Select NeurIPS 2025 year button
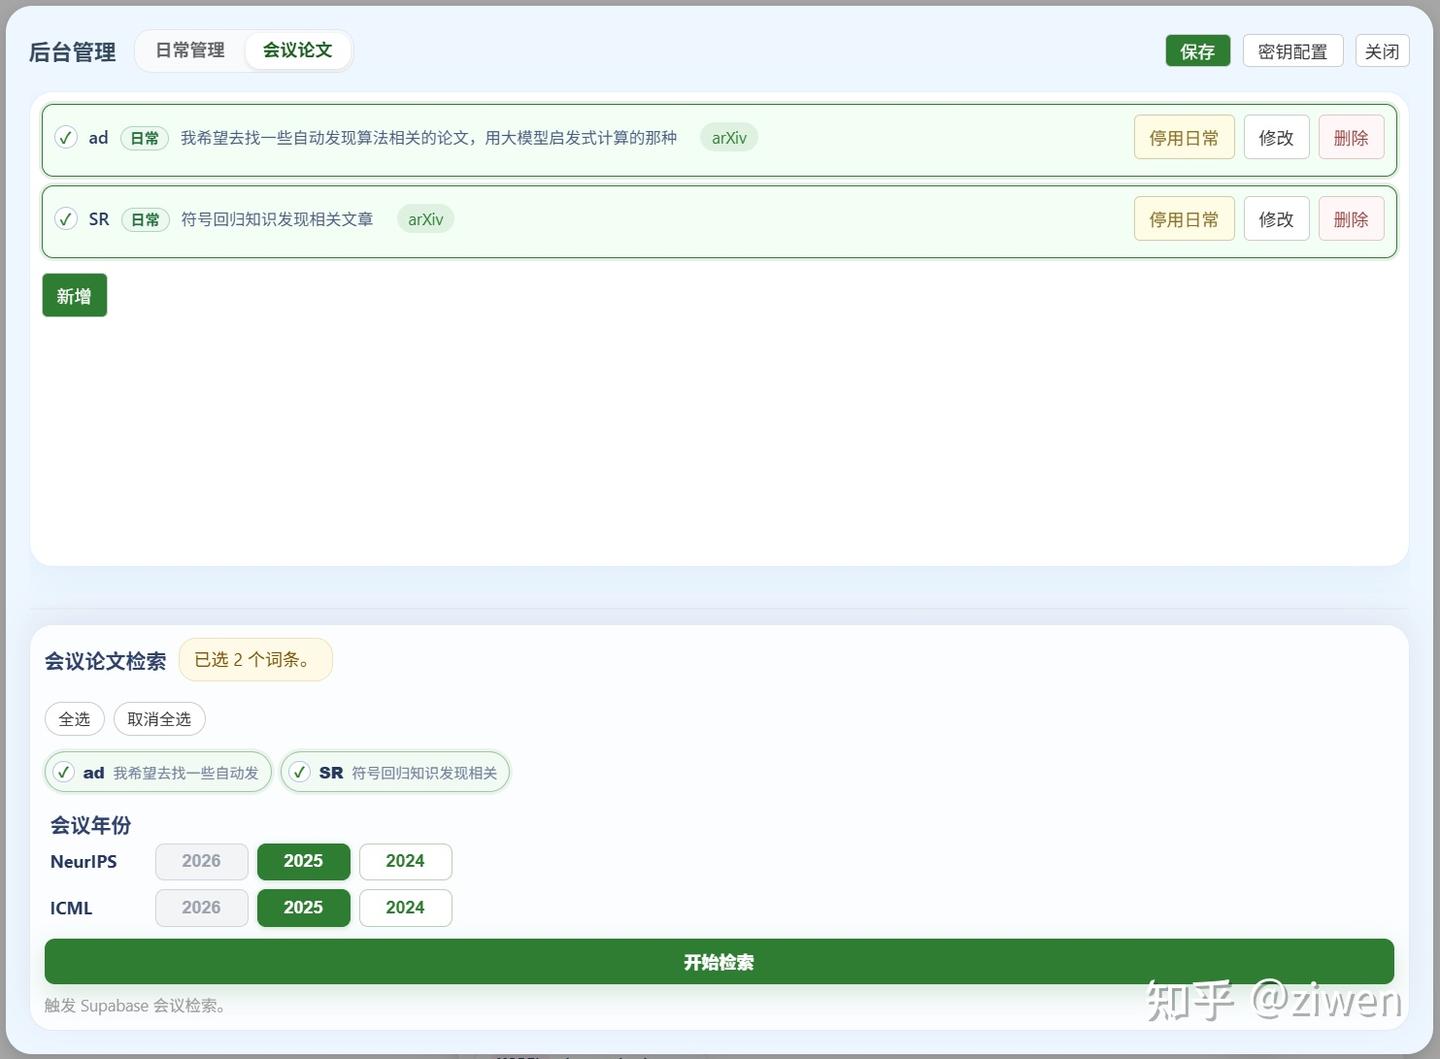The height and width of the screenshot is (1059, 1440). [x=304, y=861]
